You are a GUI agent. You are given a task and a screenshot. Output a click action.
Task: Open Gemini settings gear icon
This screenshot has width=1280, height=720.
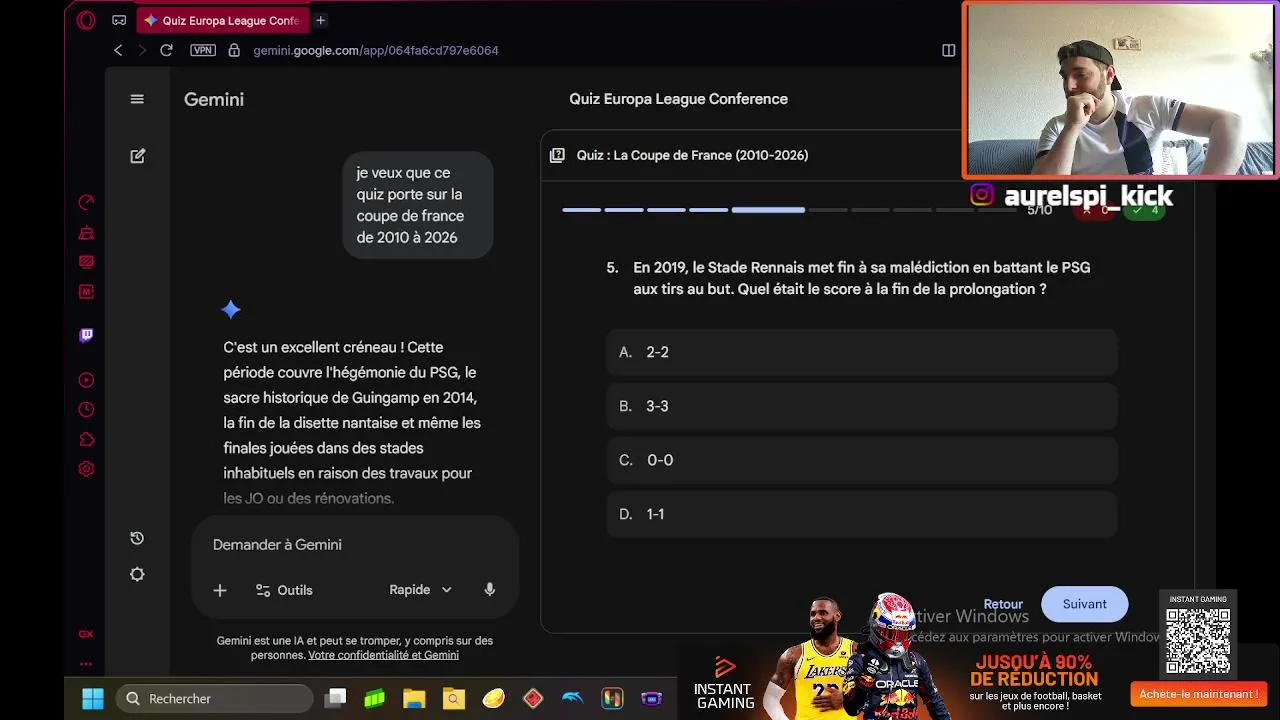coord(137,574)
